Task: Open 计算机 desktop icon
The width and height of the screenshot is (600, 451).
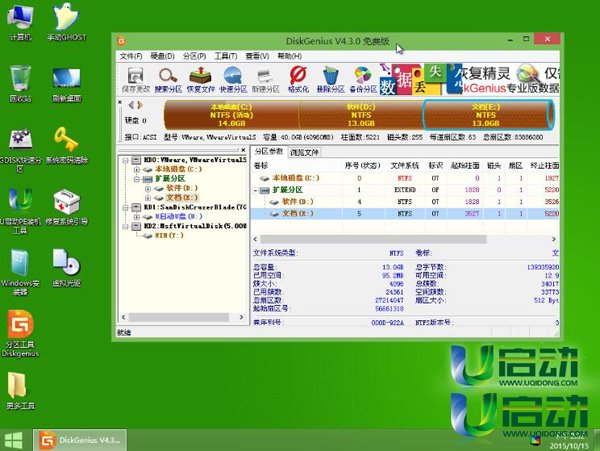Action: point(20,22)
